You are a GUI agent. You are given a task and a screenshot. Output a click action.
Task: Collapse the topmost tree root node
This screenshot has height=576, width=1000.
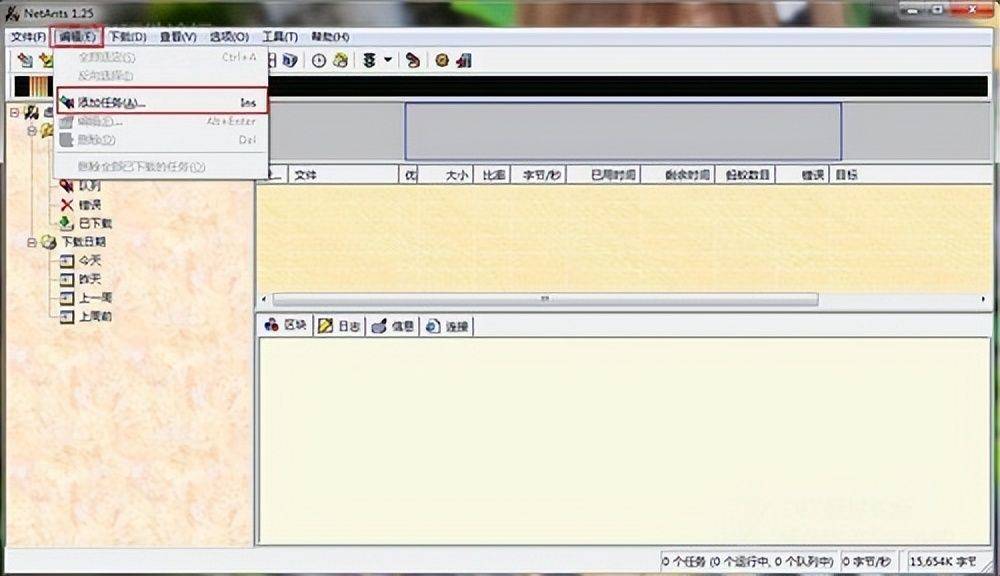click(x=14, y=113)
